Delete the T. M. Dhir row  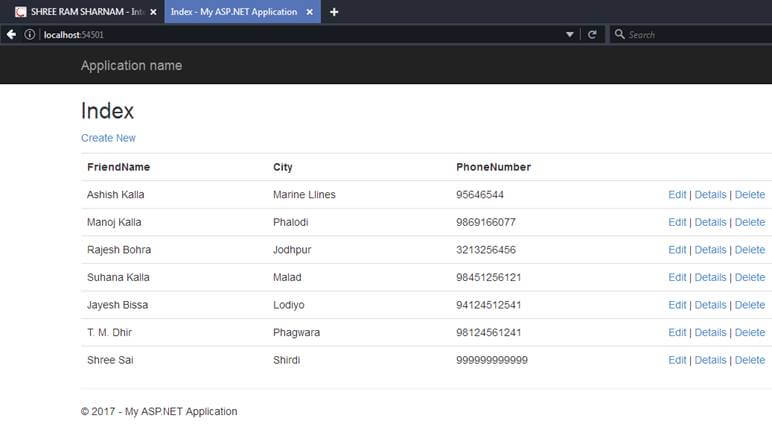click(x=750, y=332)
